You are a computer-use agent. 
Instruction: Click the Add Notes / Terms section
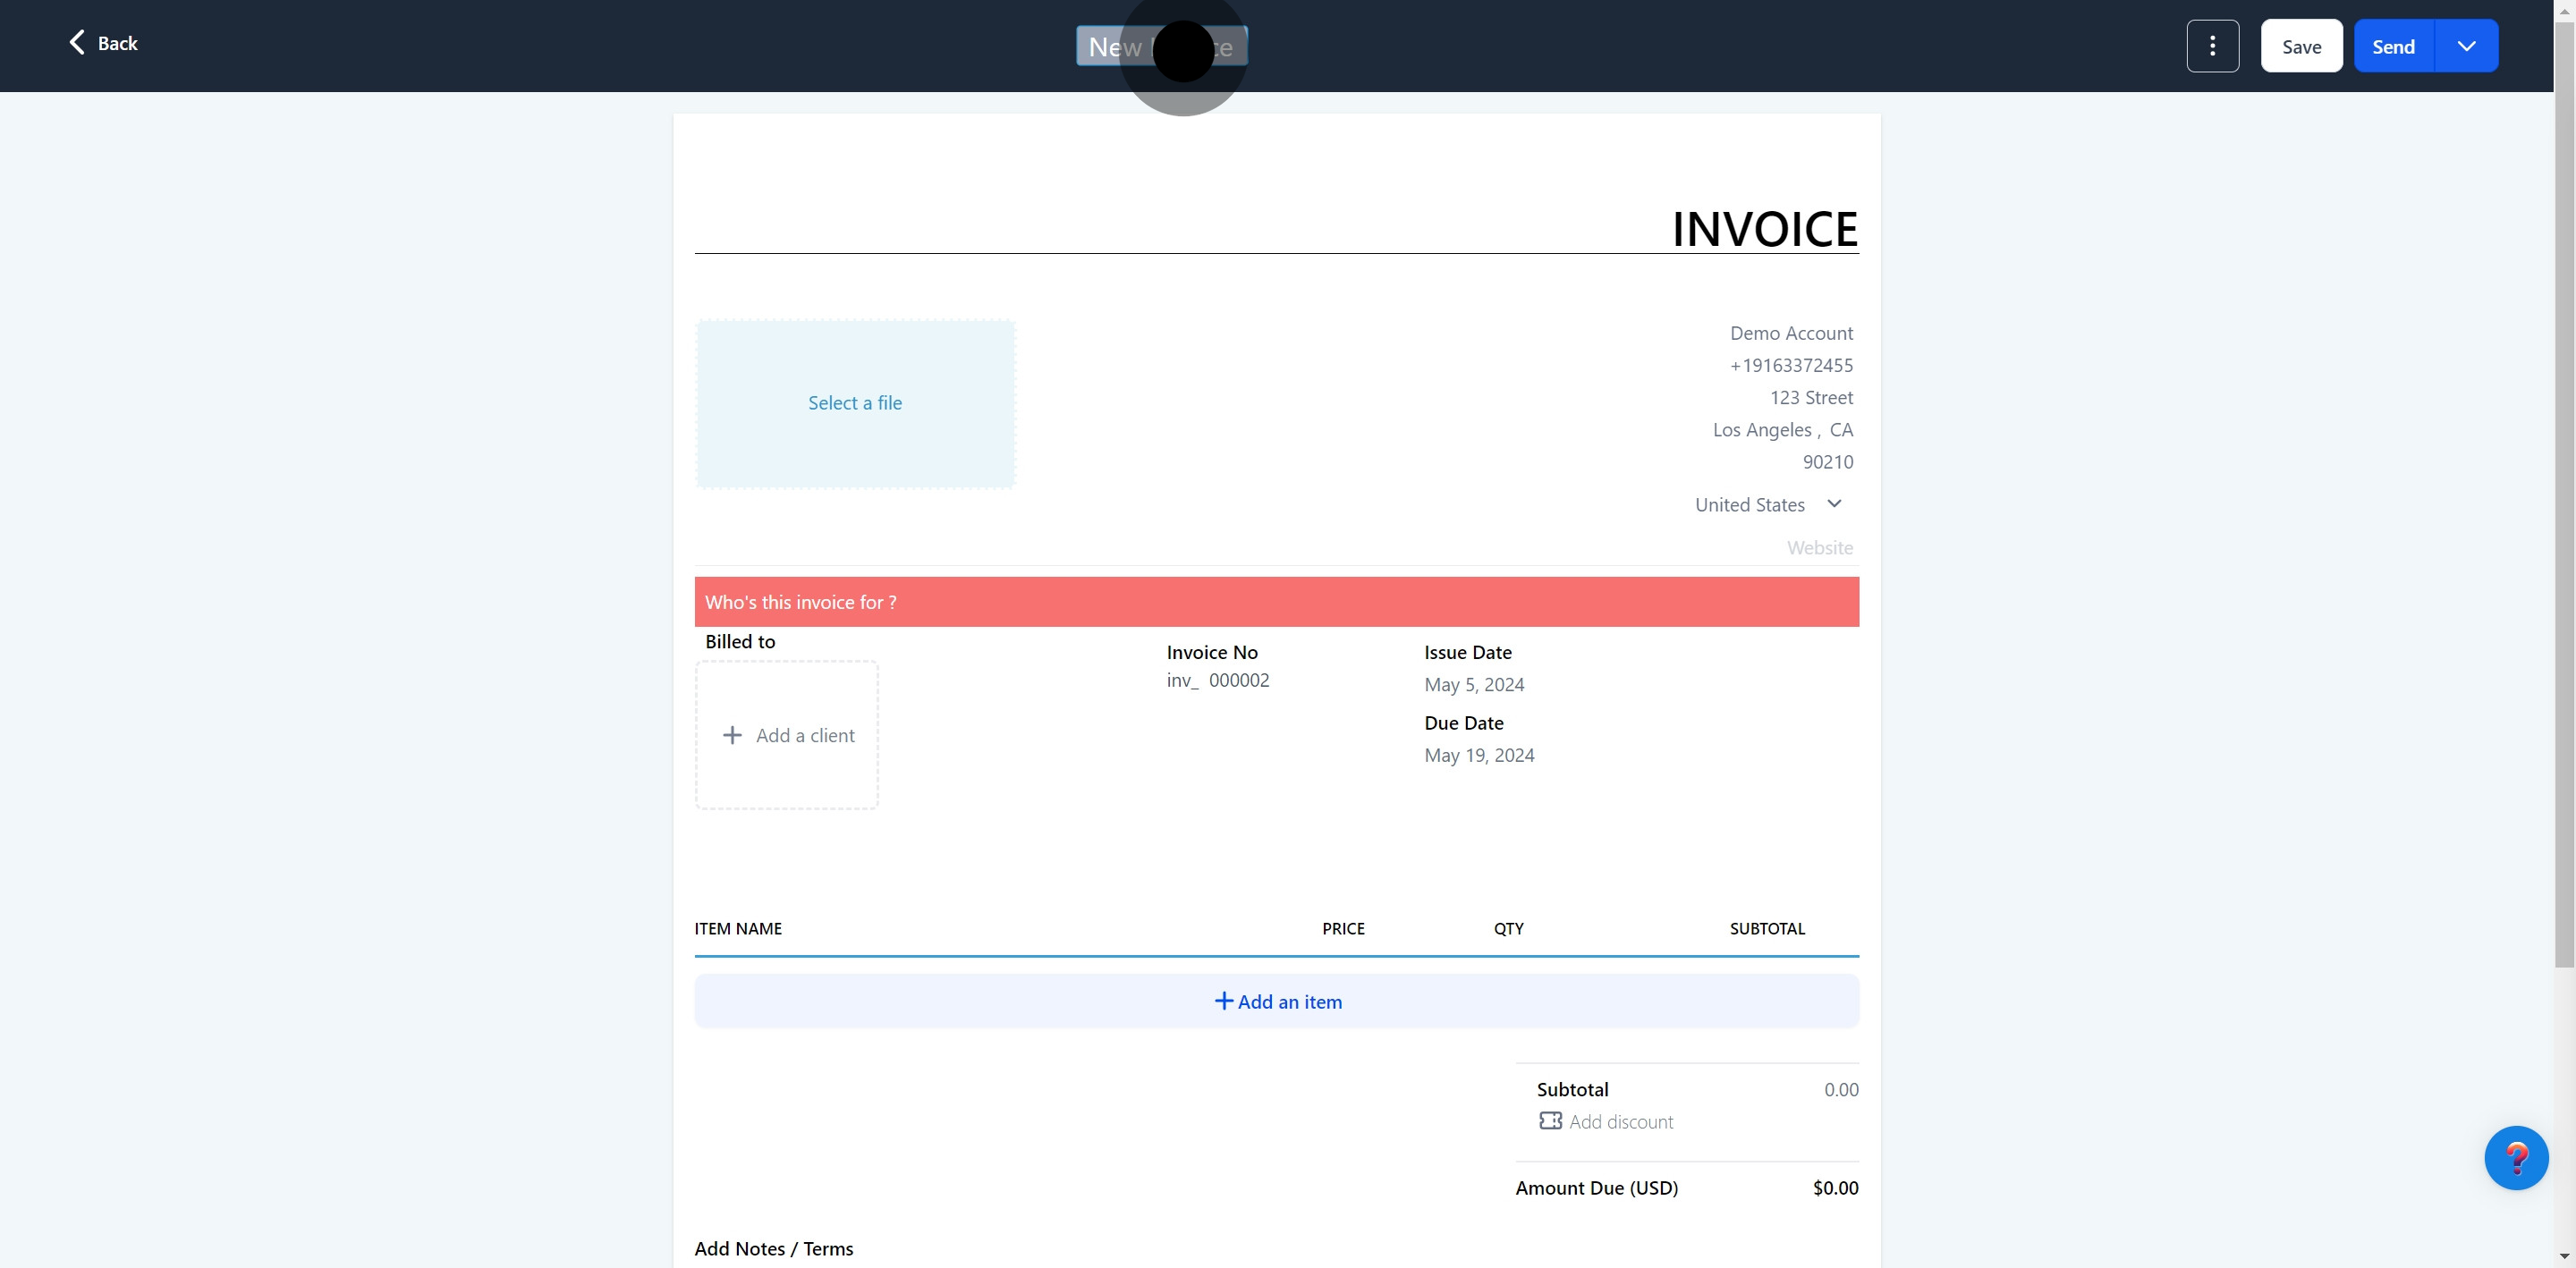click(x=773, y=1248)
